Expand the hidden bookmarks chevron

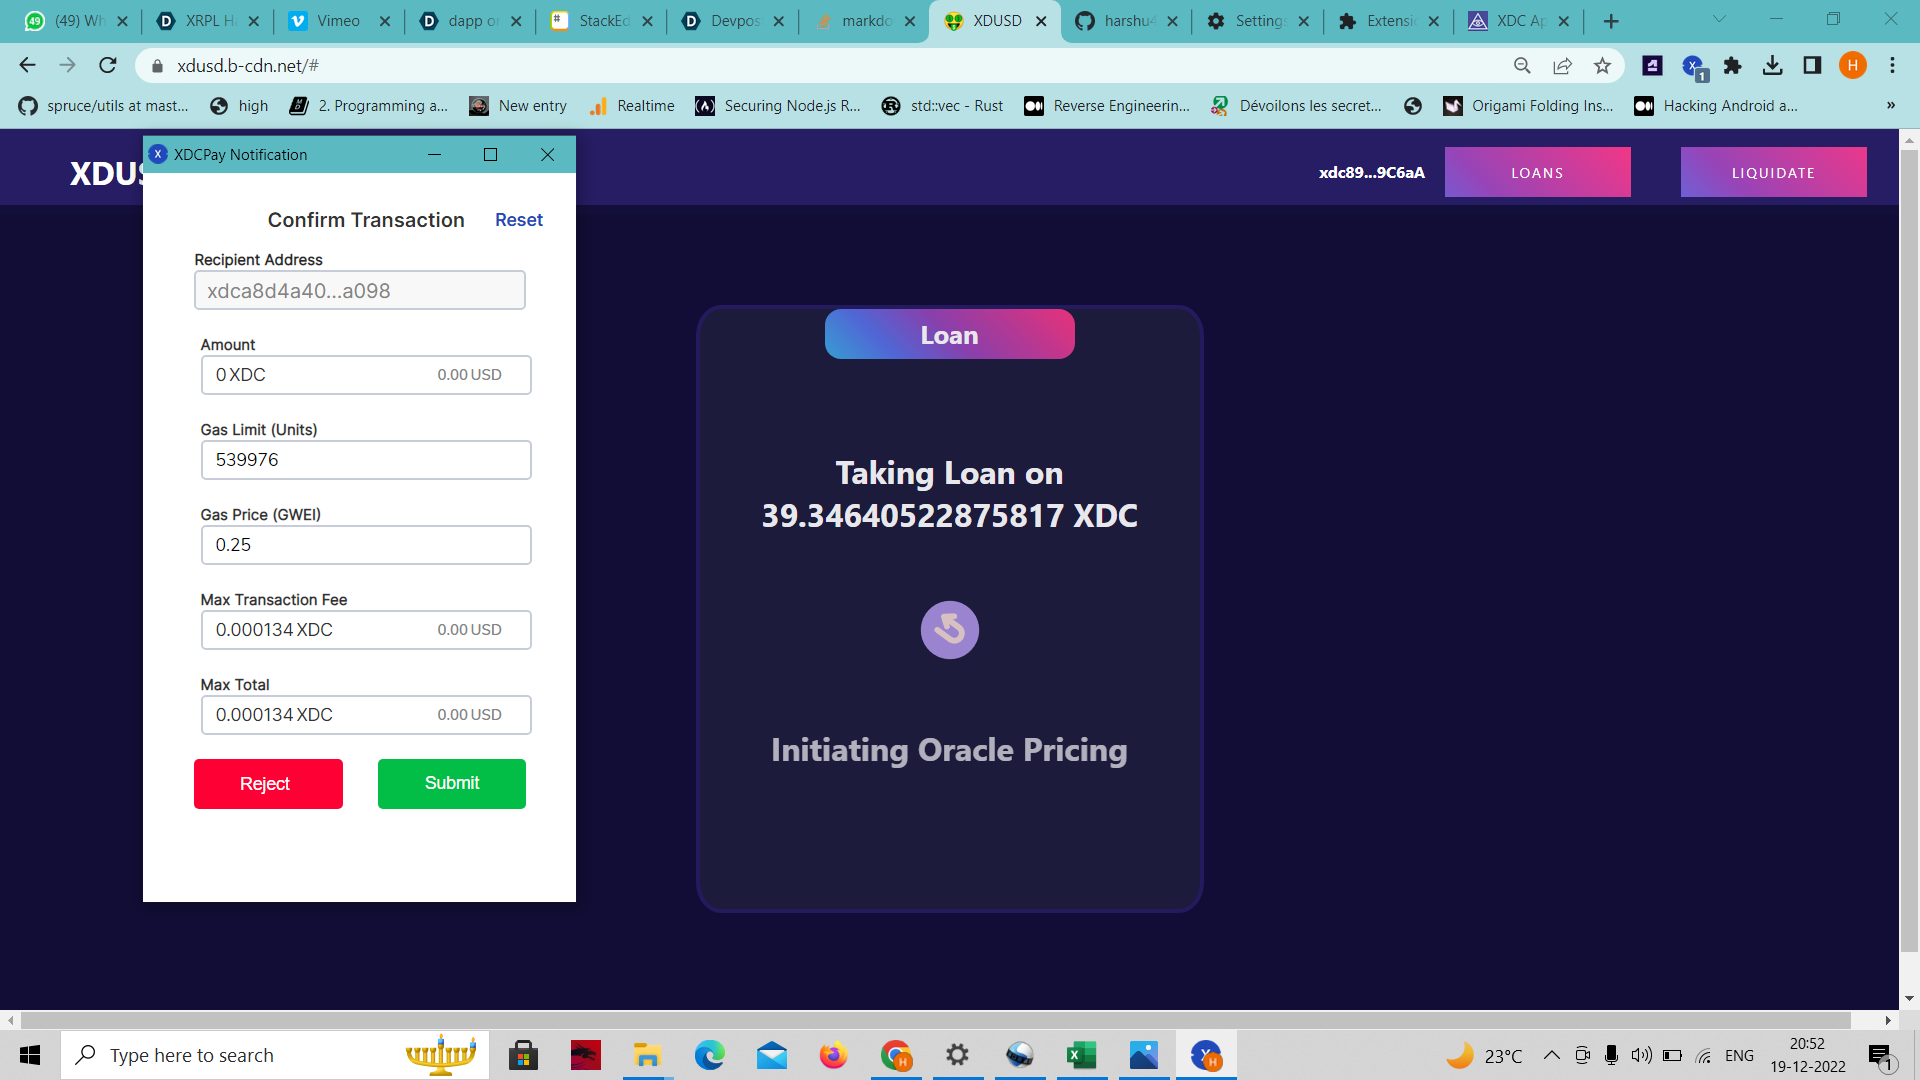pos(1890,106)
